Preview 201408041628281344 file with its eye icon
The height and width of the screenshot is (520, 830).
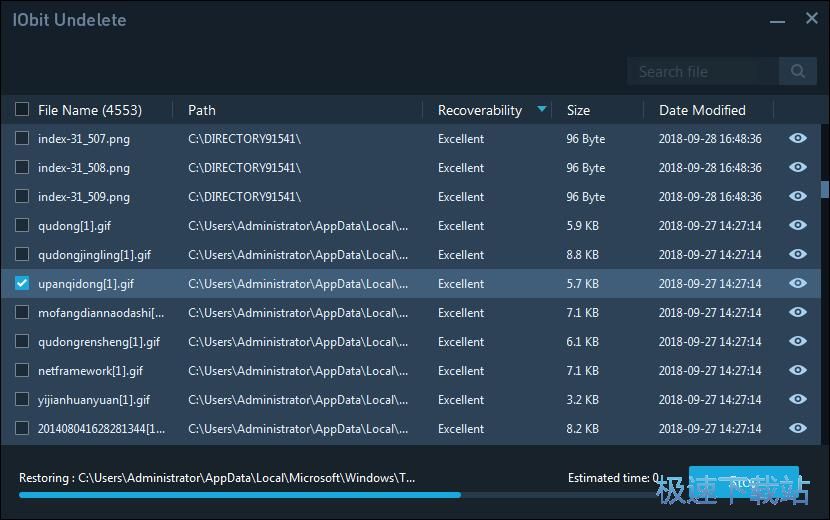coord(798,428)
